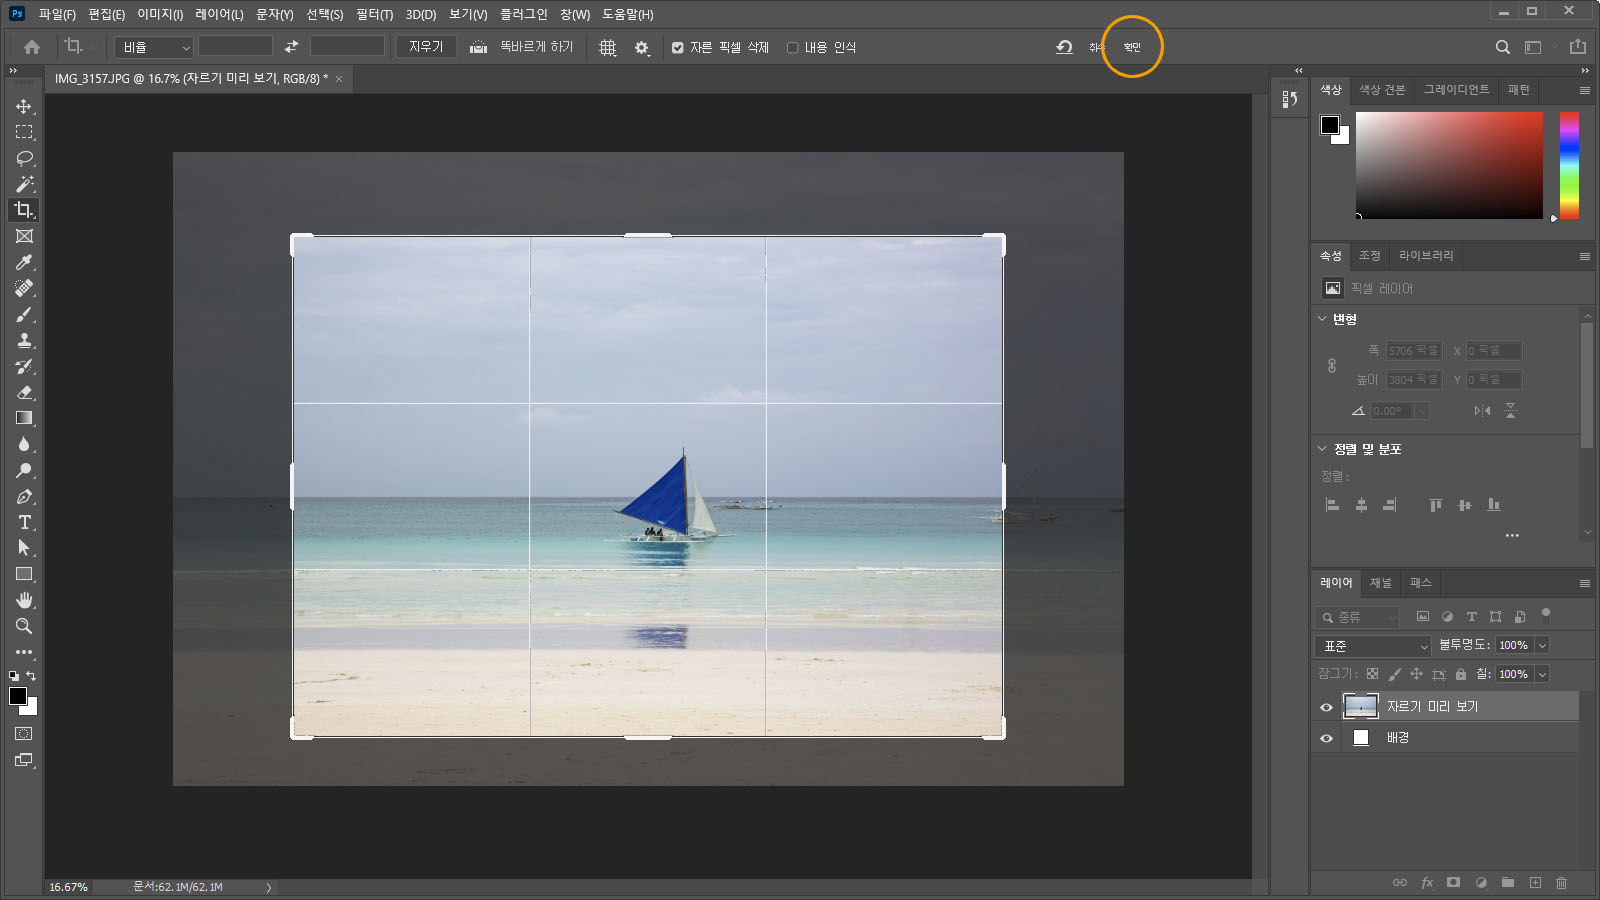The image size is (1600, 900).
Task: Hide the '배경' layer
Action: (x=1326, y=738)
